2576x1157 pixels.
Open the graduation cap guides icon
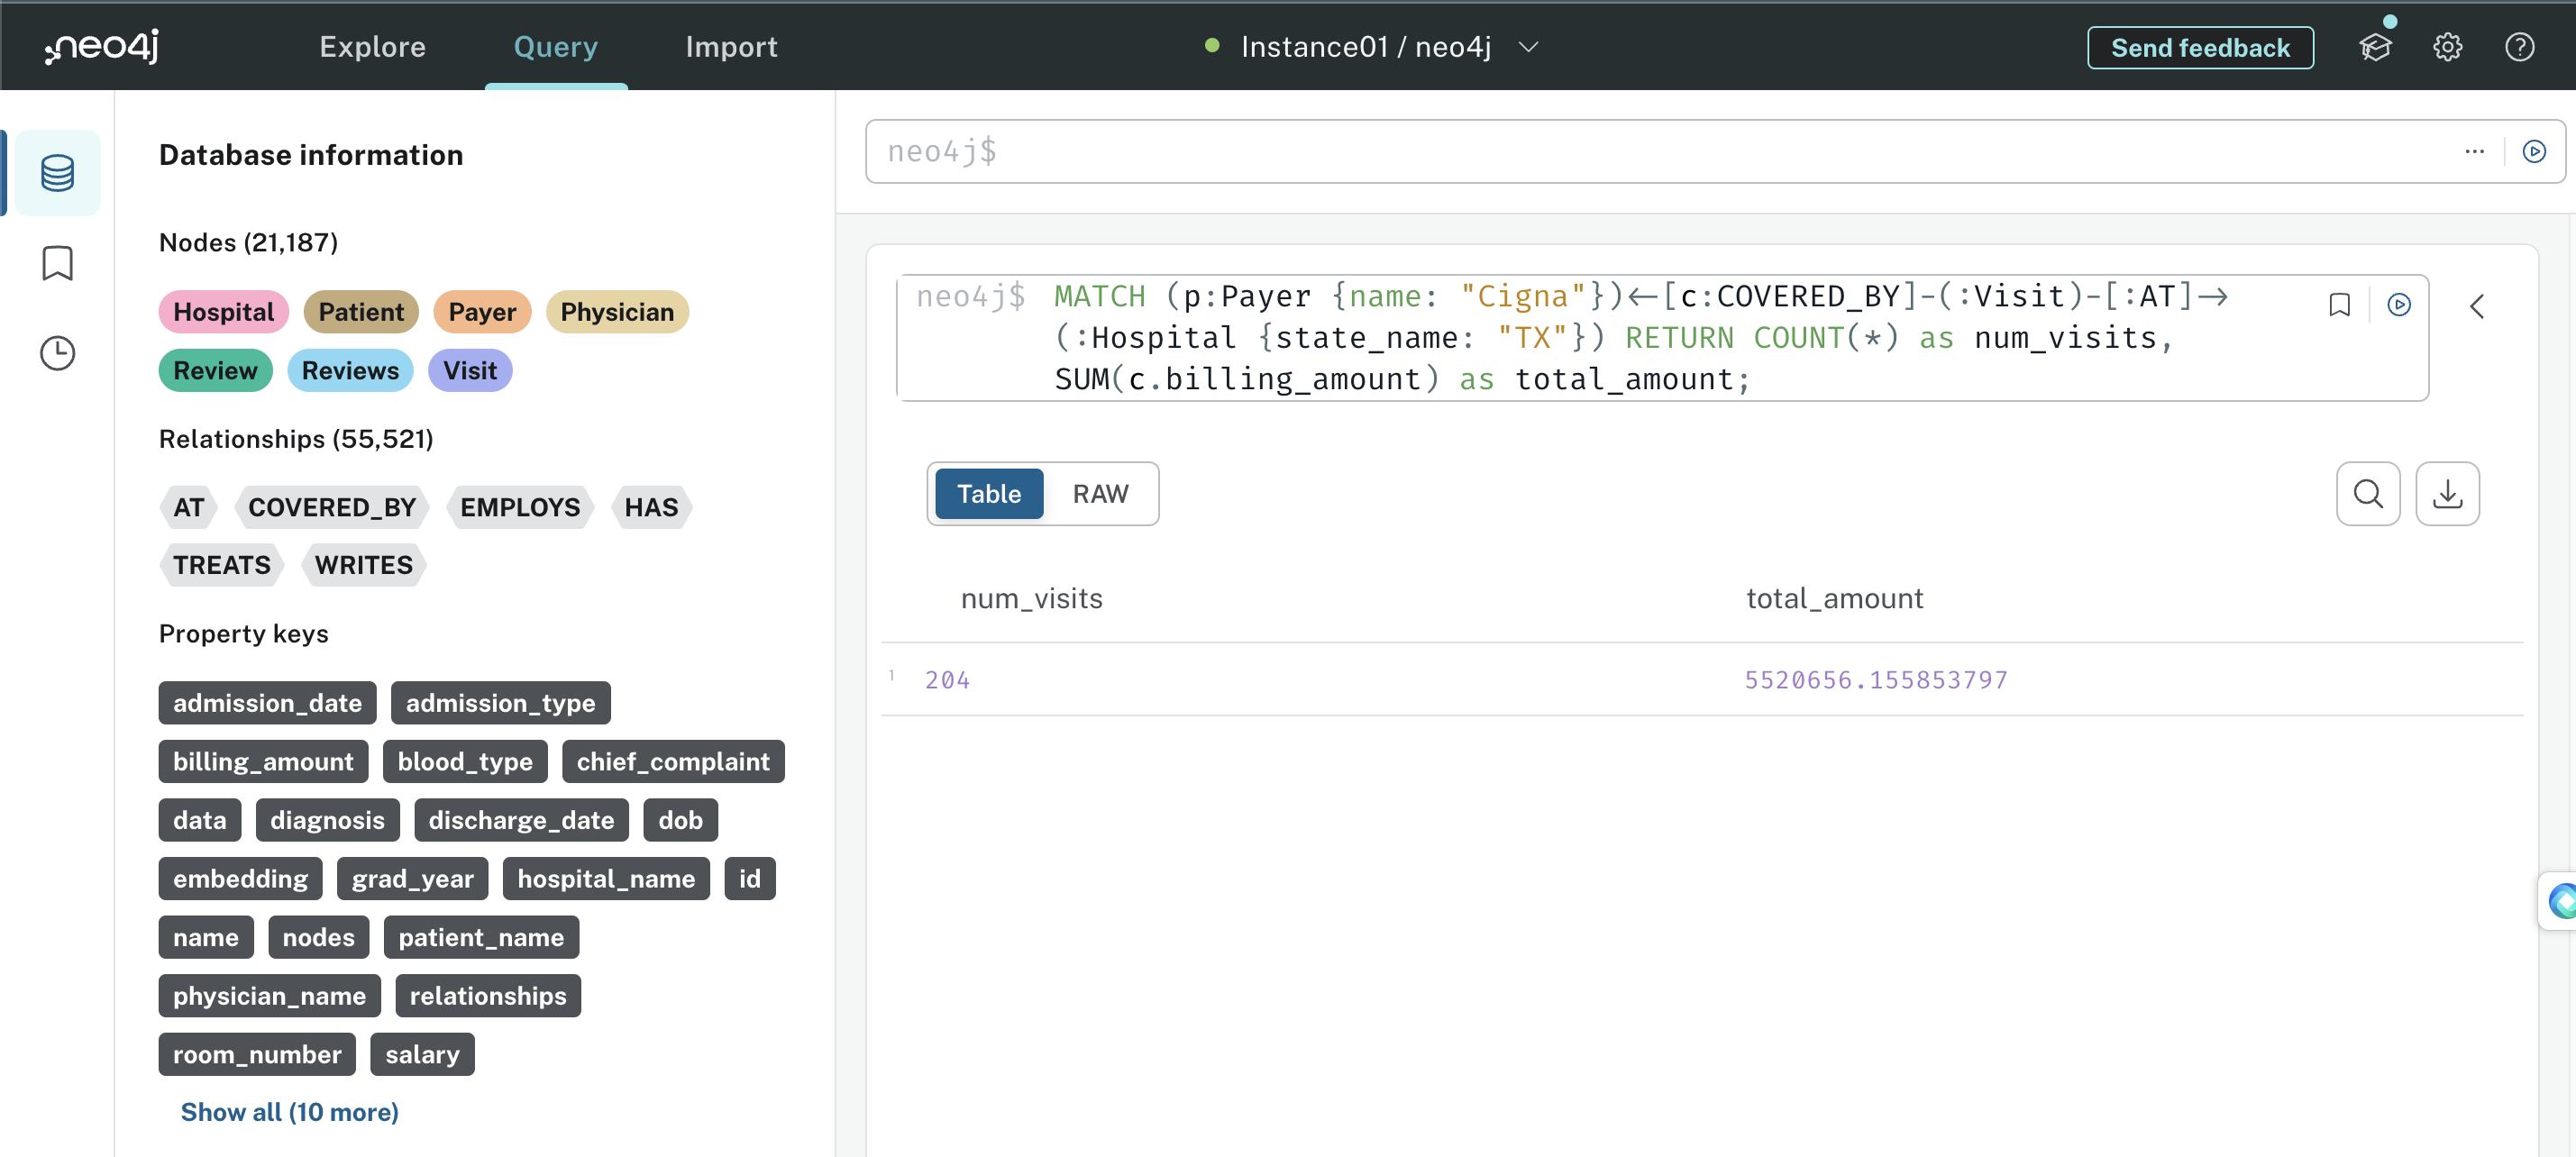[2375, 47]
